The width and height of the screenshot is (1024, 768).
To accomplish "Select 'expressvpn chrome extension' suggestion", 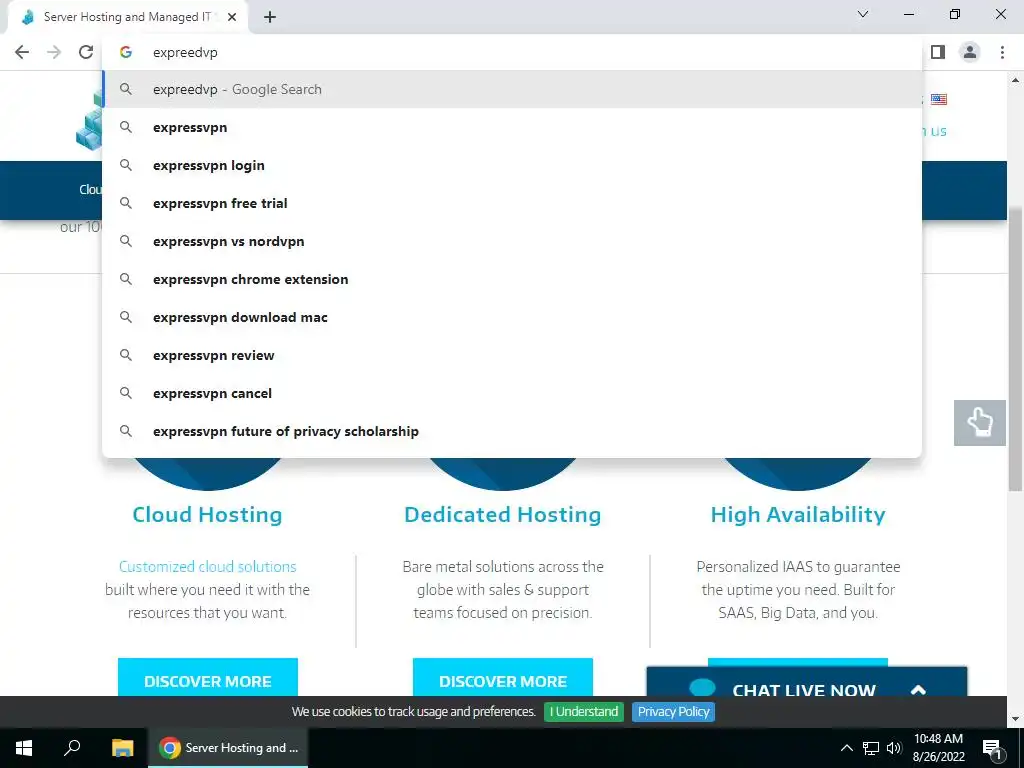I will pos(513,279).
